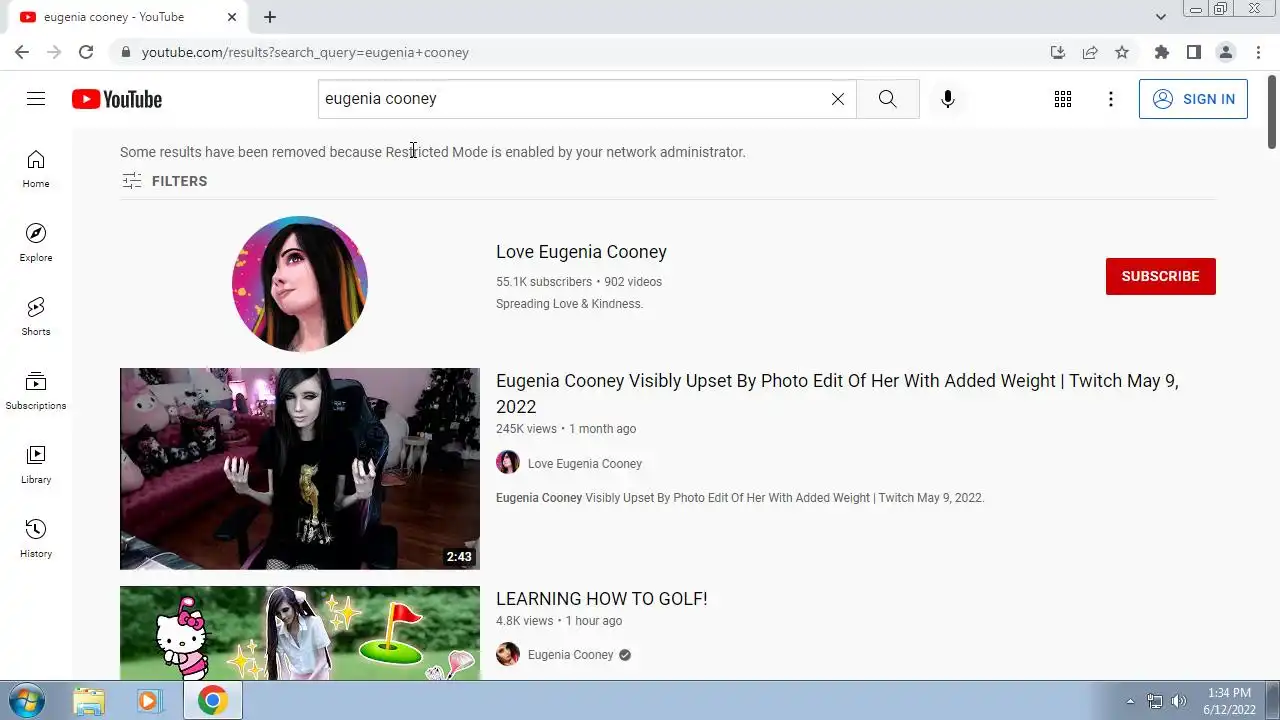This screenshot has width=1280, height=720.
Task: Bookmark this page with star icon
Action: [x=1122, y=52]
